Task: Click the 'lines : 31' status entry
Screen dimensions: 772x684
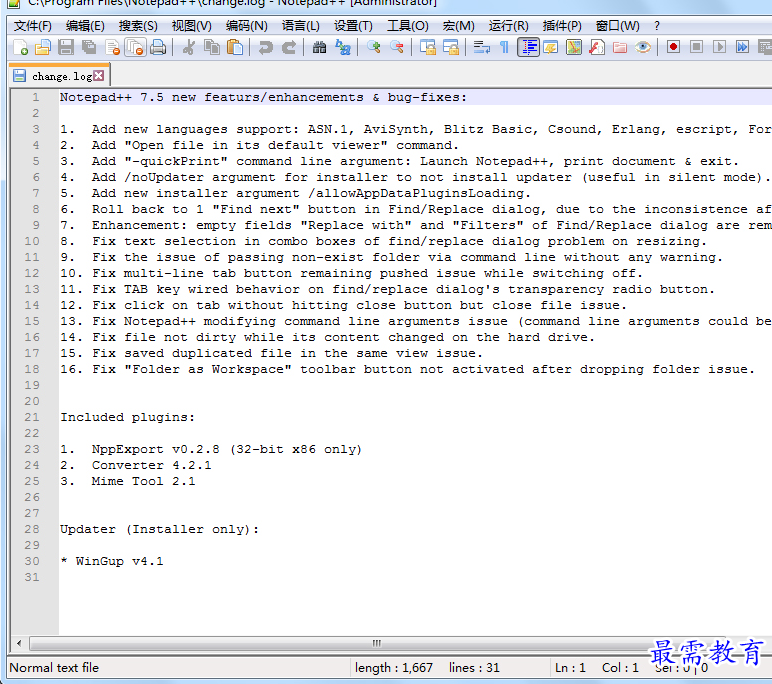Action: tap(474, 668)
